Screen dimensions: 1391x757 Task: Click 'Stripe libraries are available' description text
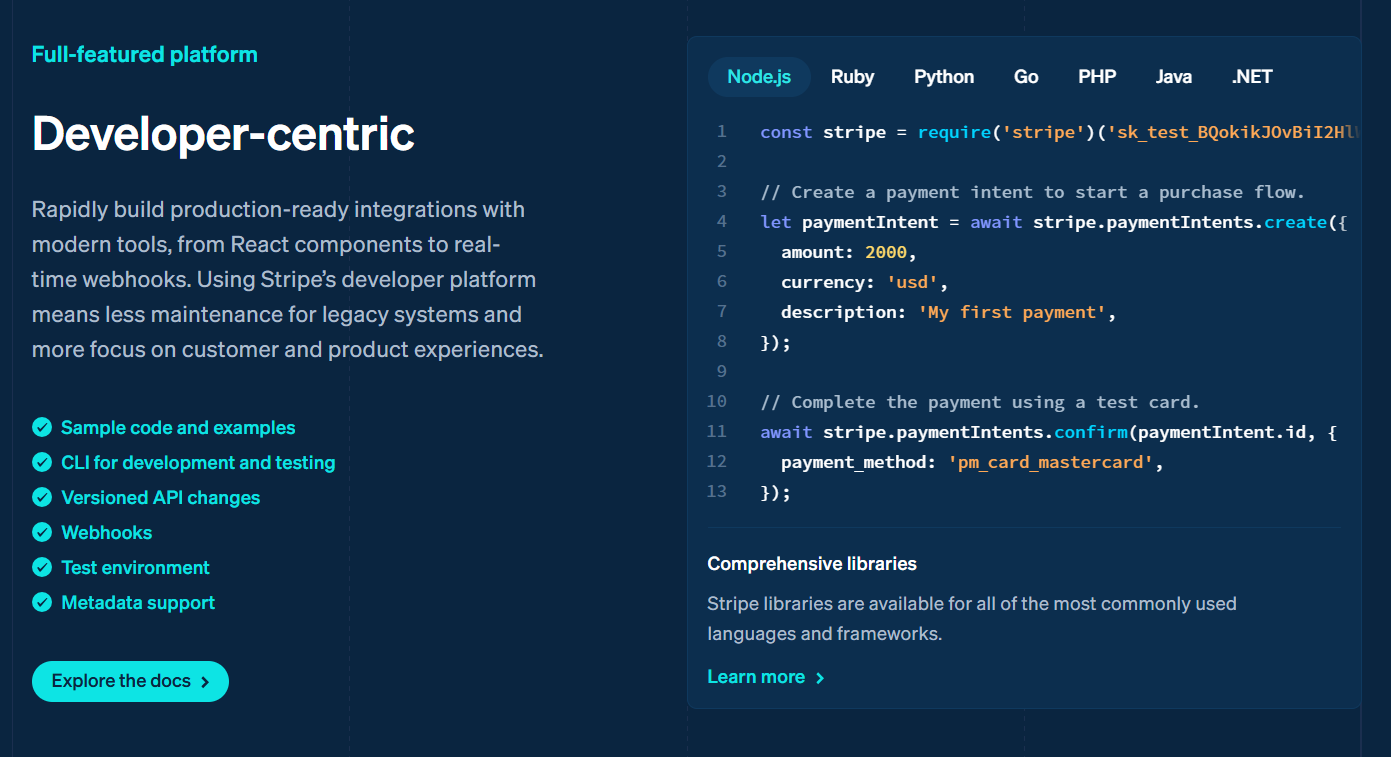tap(972, 619)
